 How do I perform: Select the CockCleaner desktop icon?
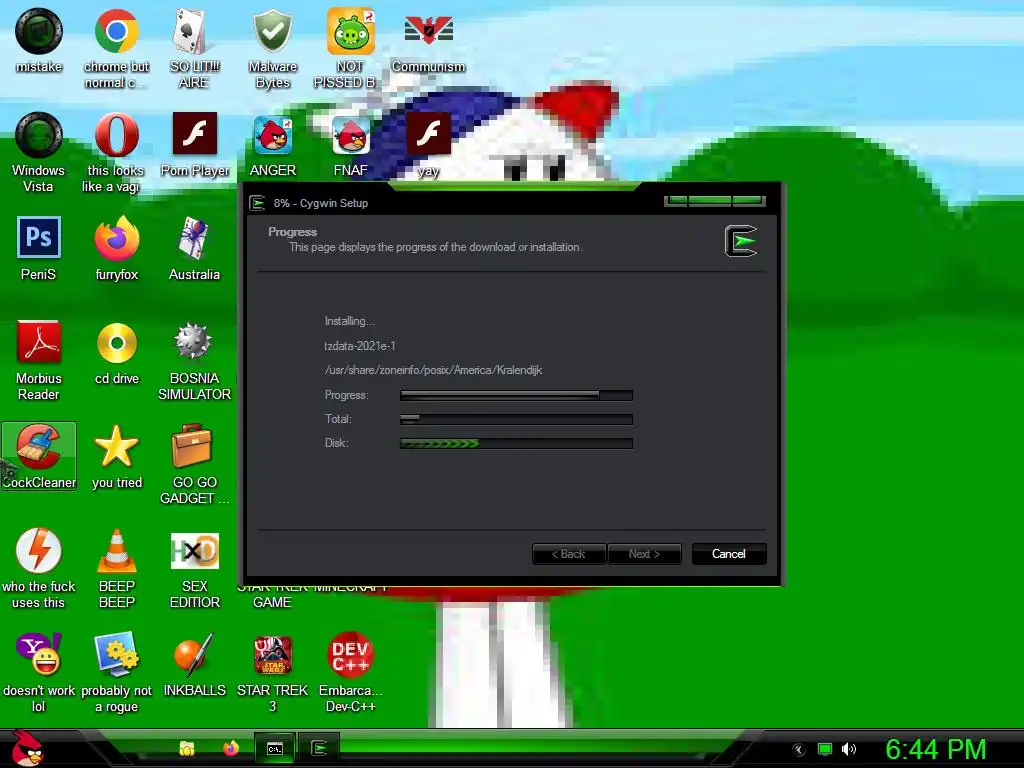[x=39, y=456]
